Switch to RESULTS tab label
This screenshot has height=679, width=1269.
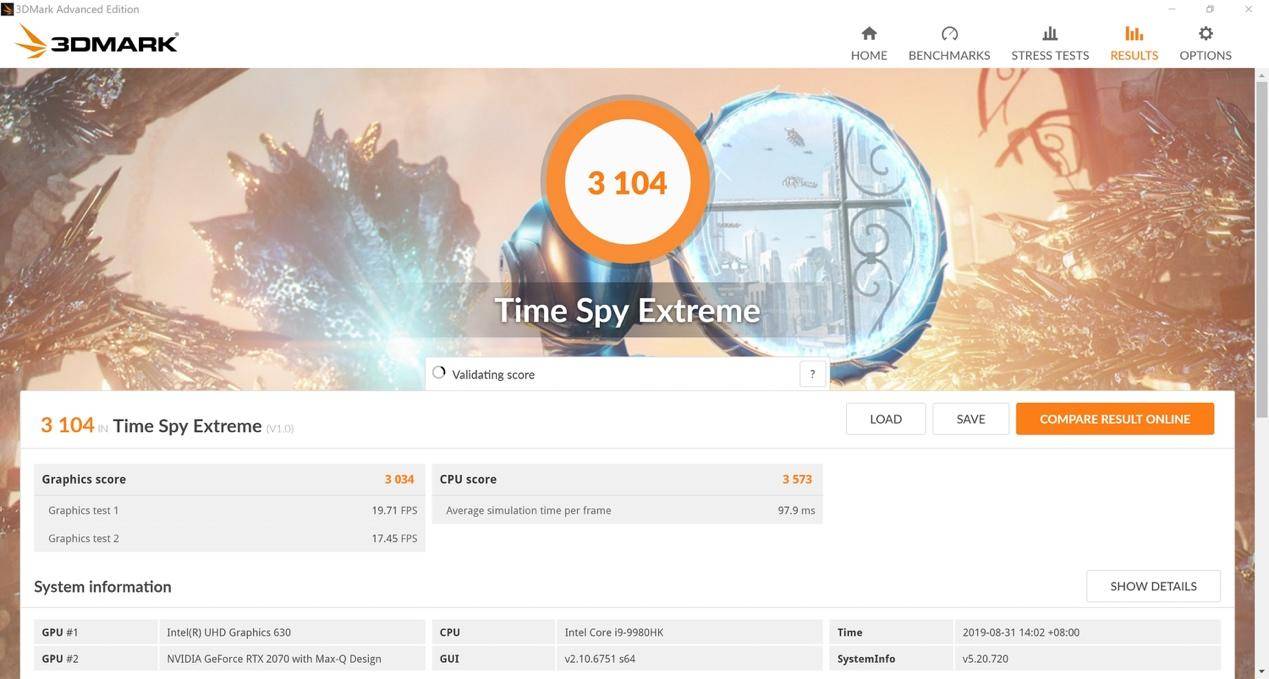click(x=1134, y=55)
